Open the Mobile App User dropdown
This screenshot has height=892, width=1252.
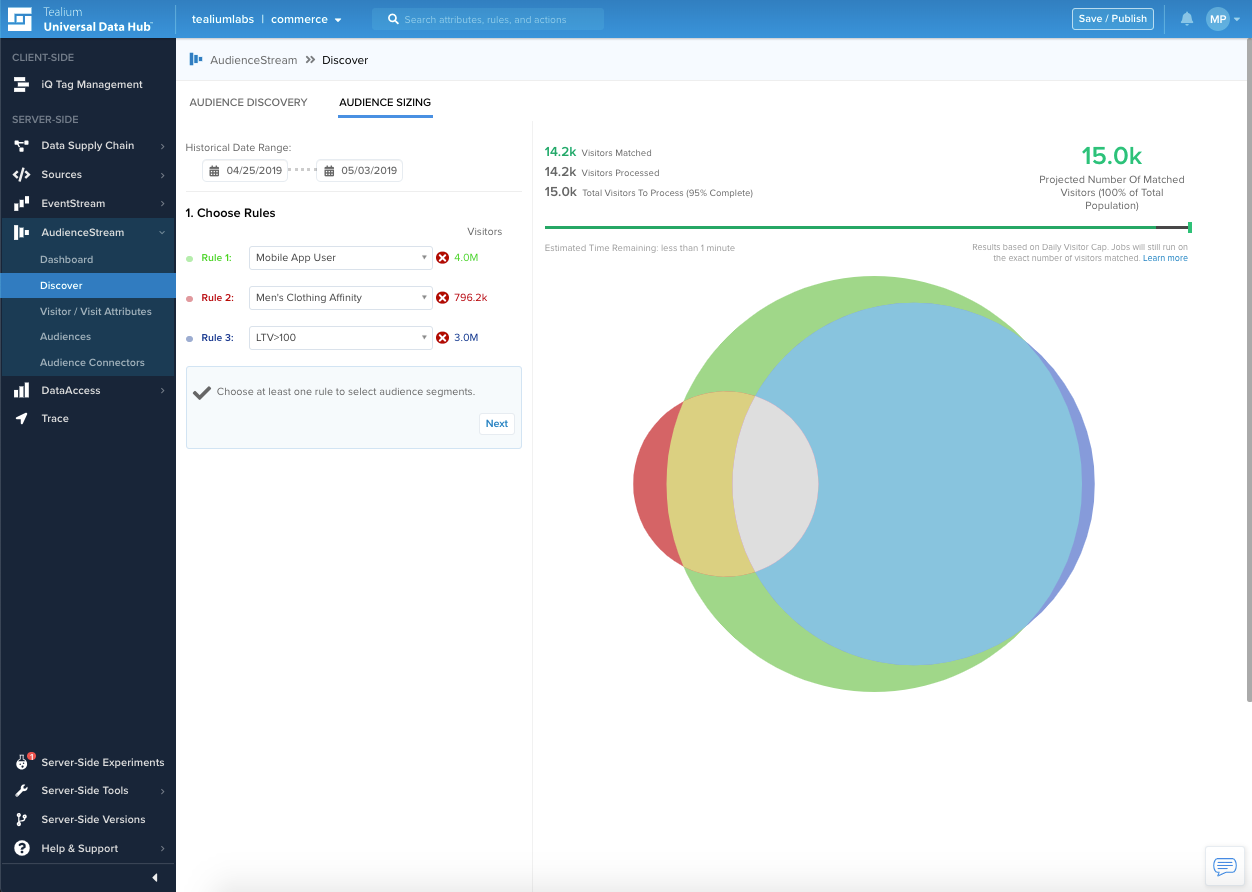click(x=340, y=258)
